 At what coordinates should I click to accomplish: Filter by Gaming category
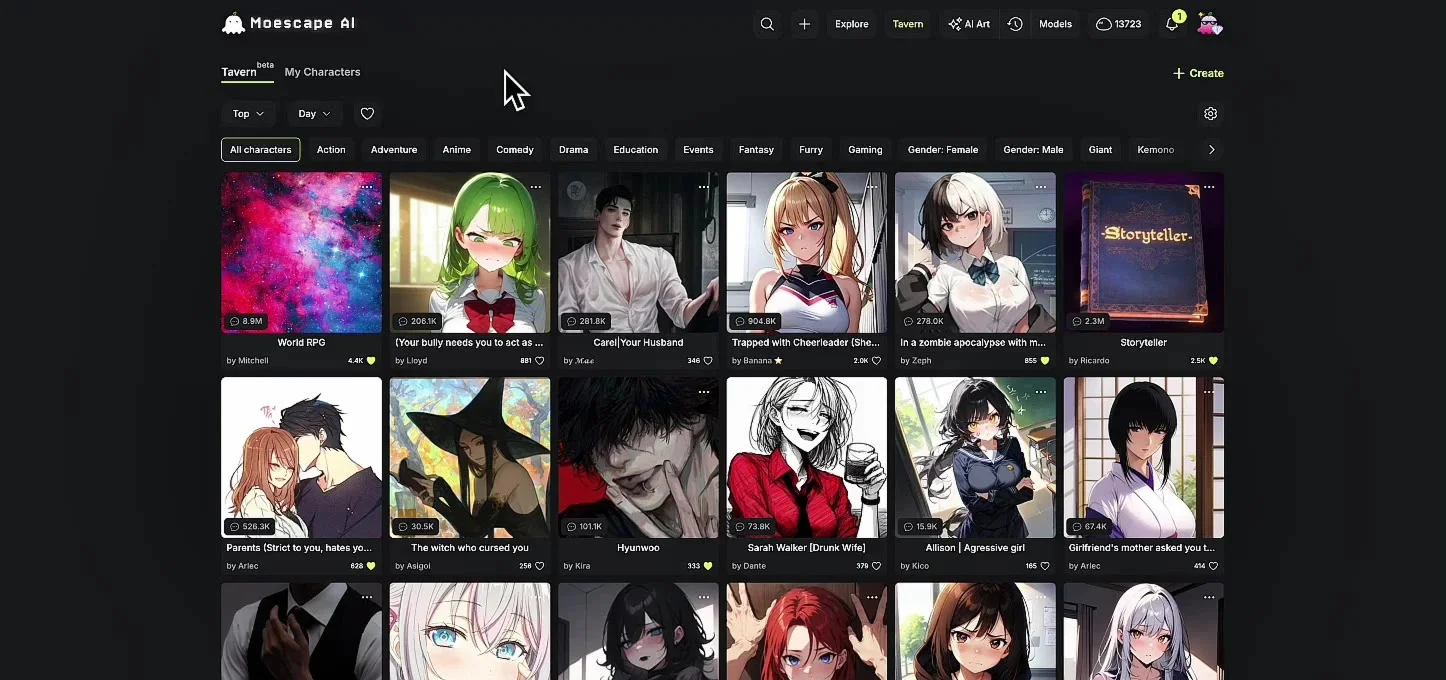865,150
